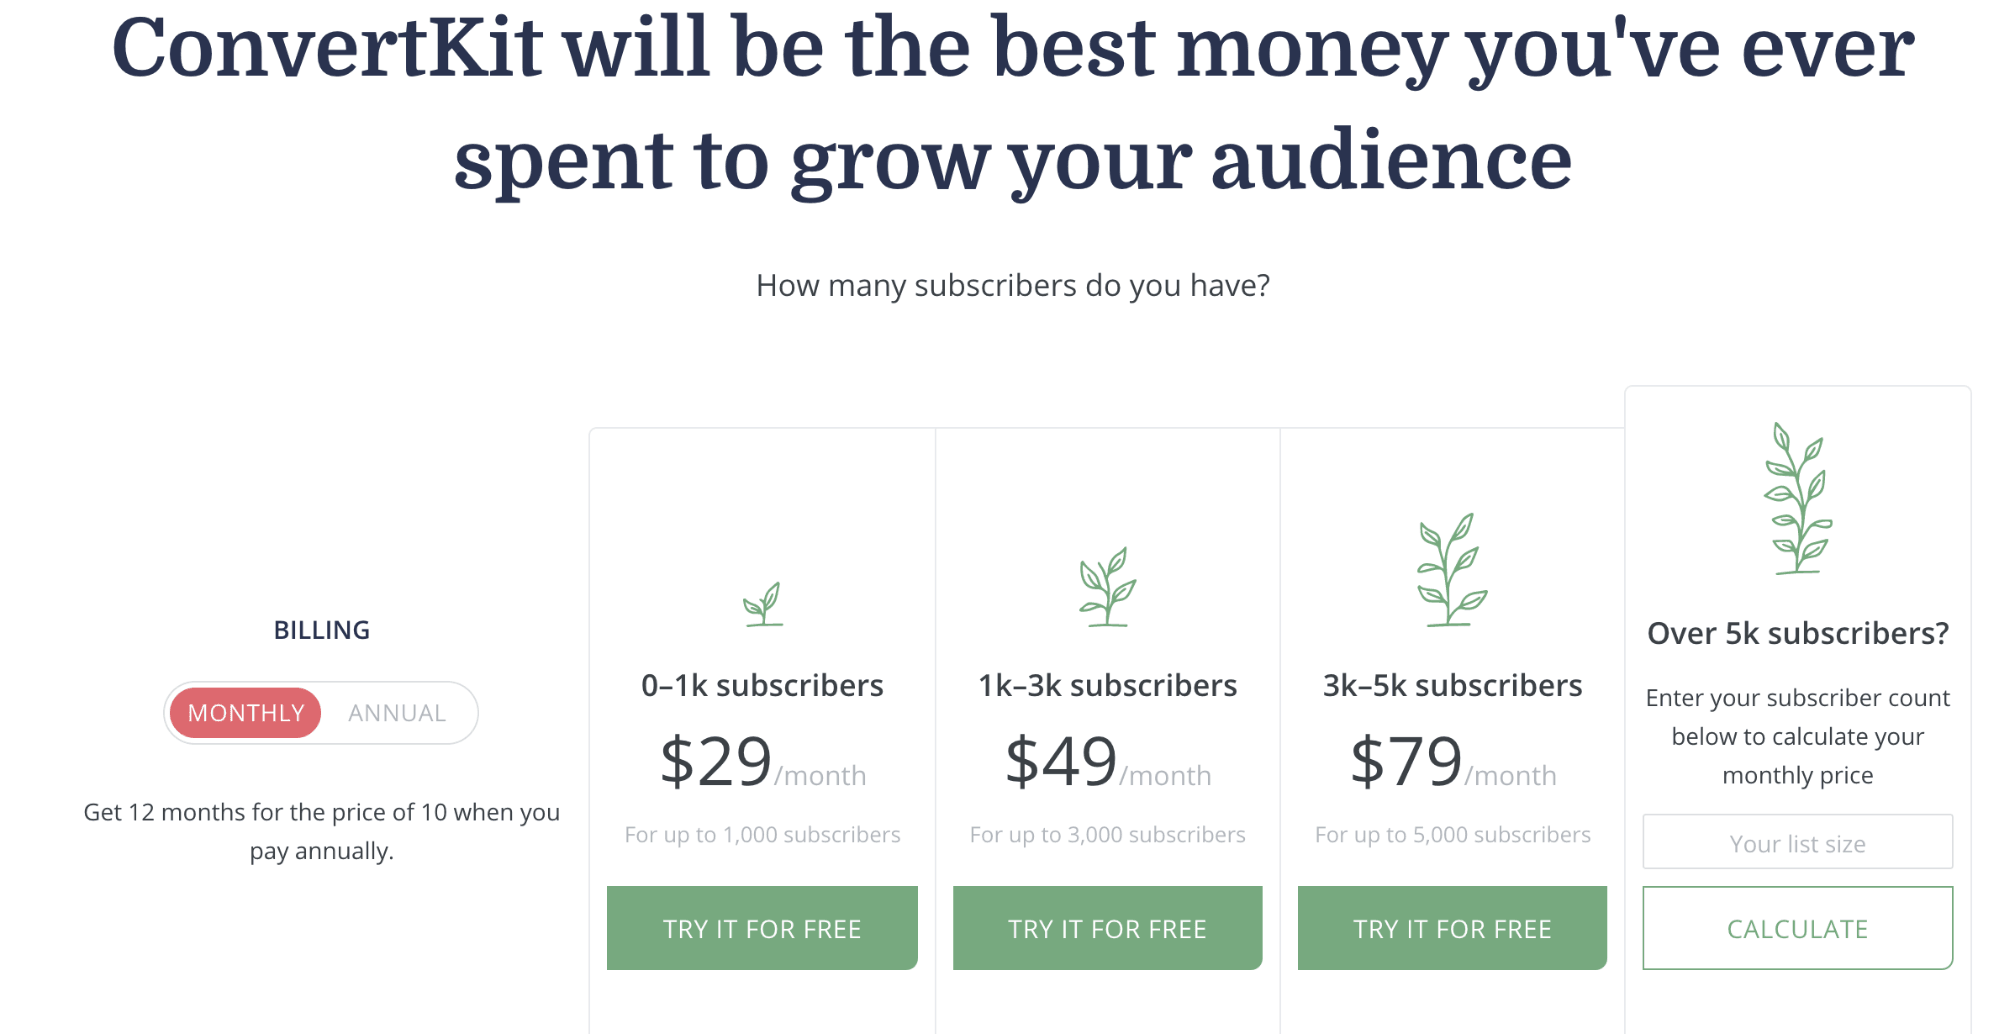The image size is (1999, 1034).
Task: Click the 1k–3k subscribers plan title
Action: tap(1107, 686)
